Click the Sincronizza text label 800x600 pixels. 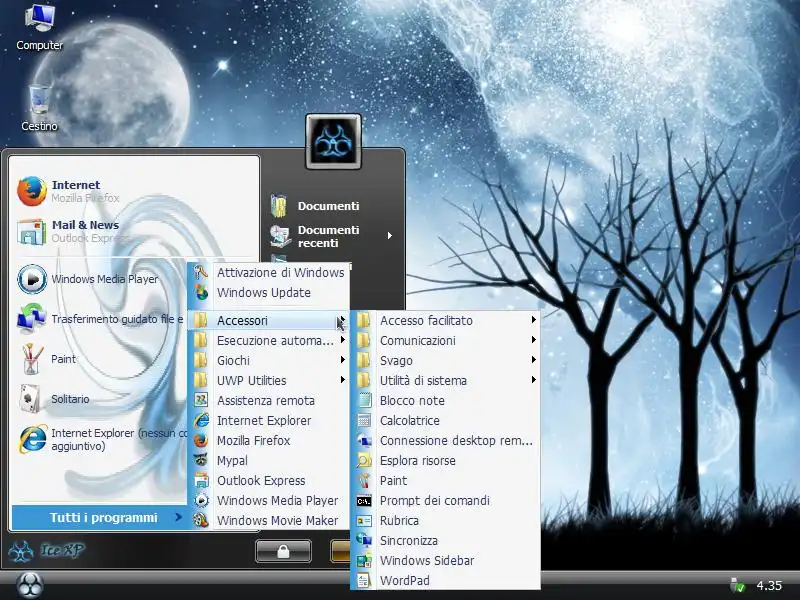pos(408,540)
